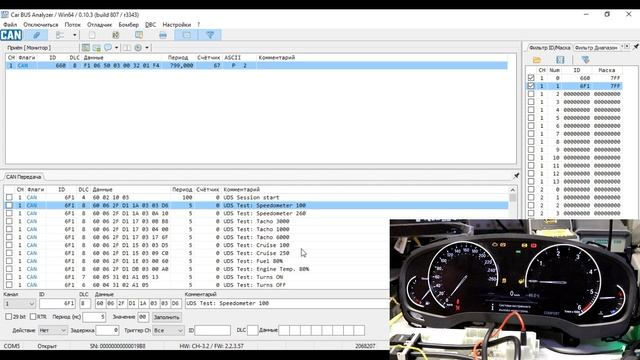The height and width of the screenshot is (360, 640).
Task: Select the UDS Test: Speedometer 260 row
Action: click(x=257, y=213)
